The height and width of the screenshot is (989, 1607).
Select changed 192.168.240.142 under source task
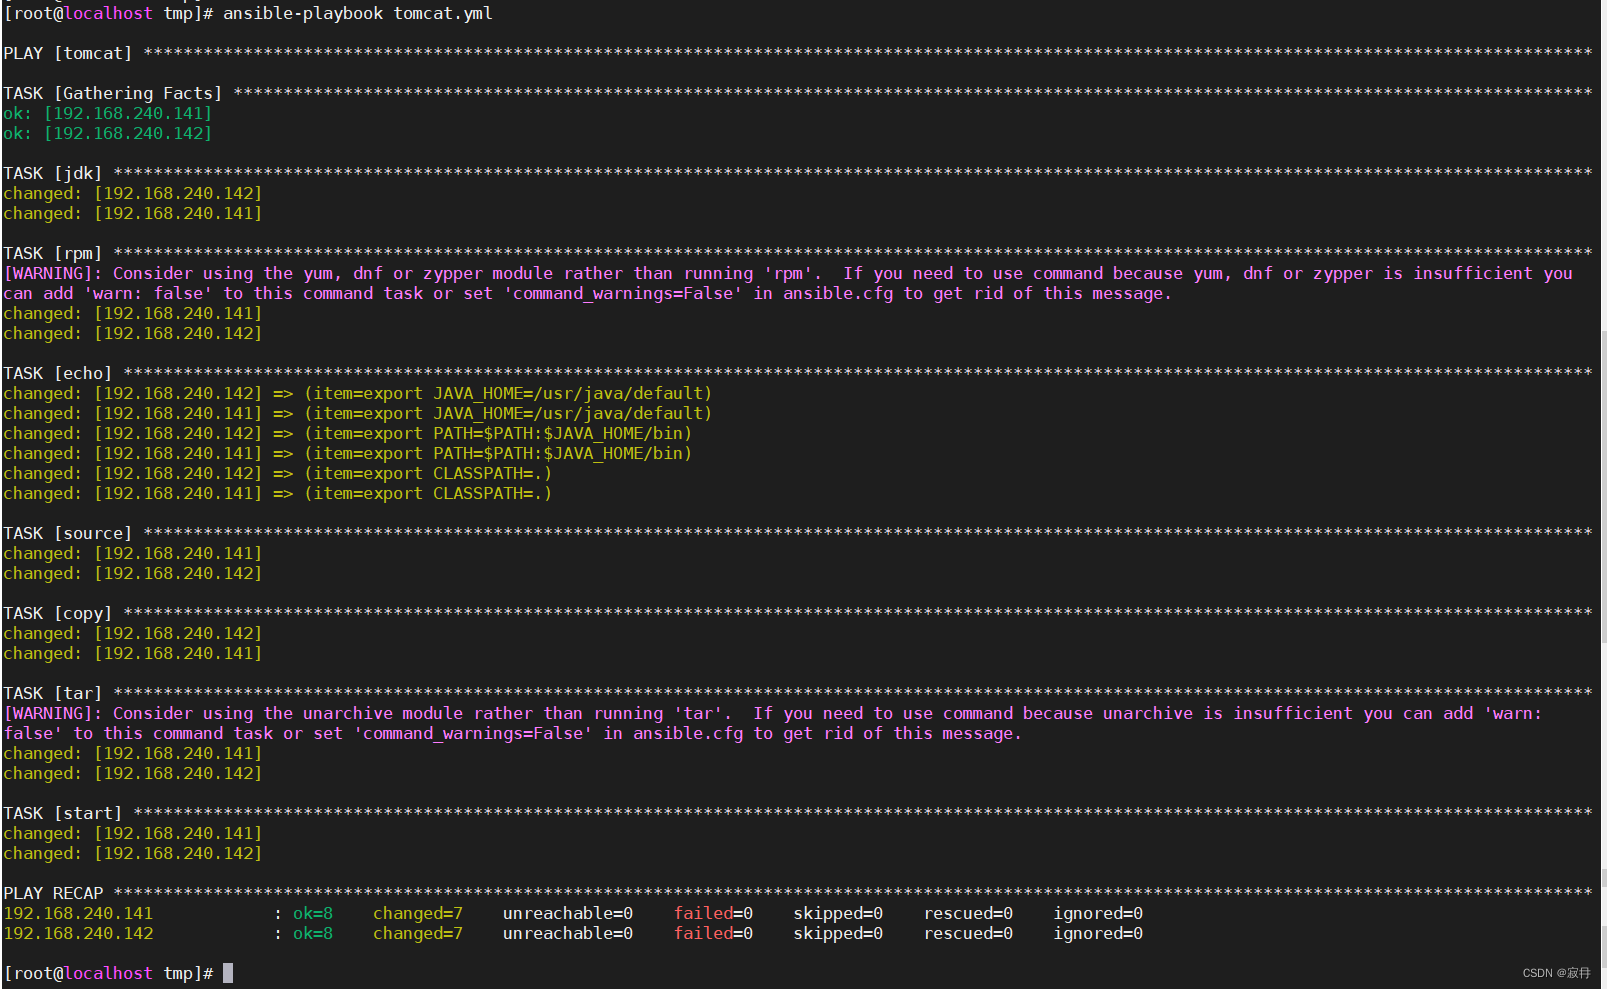pos(132,574)
